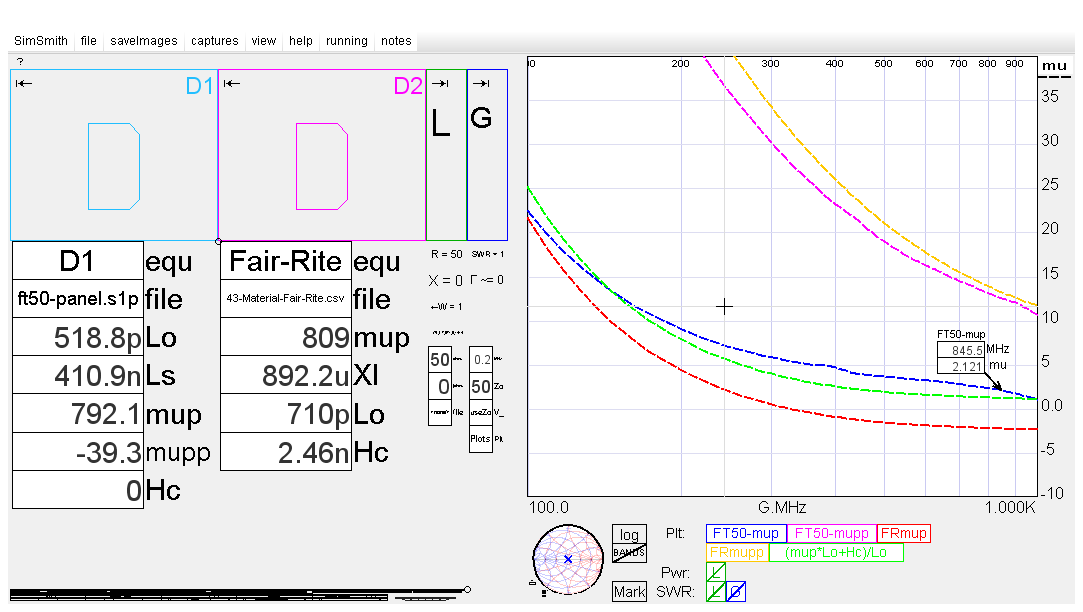Edit the D2 Hc value 2.46n
This screenshot has height=612, width=1083.
coord(286,452)
